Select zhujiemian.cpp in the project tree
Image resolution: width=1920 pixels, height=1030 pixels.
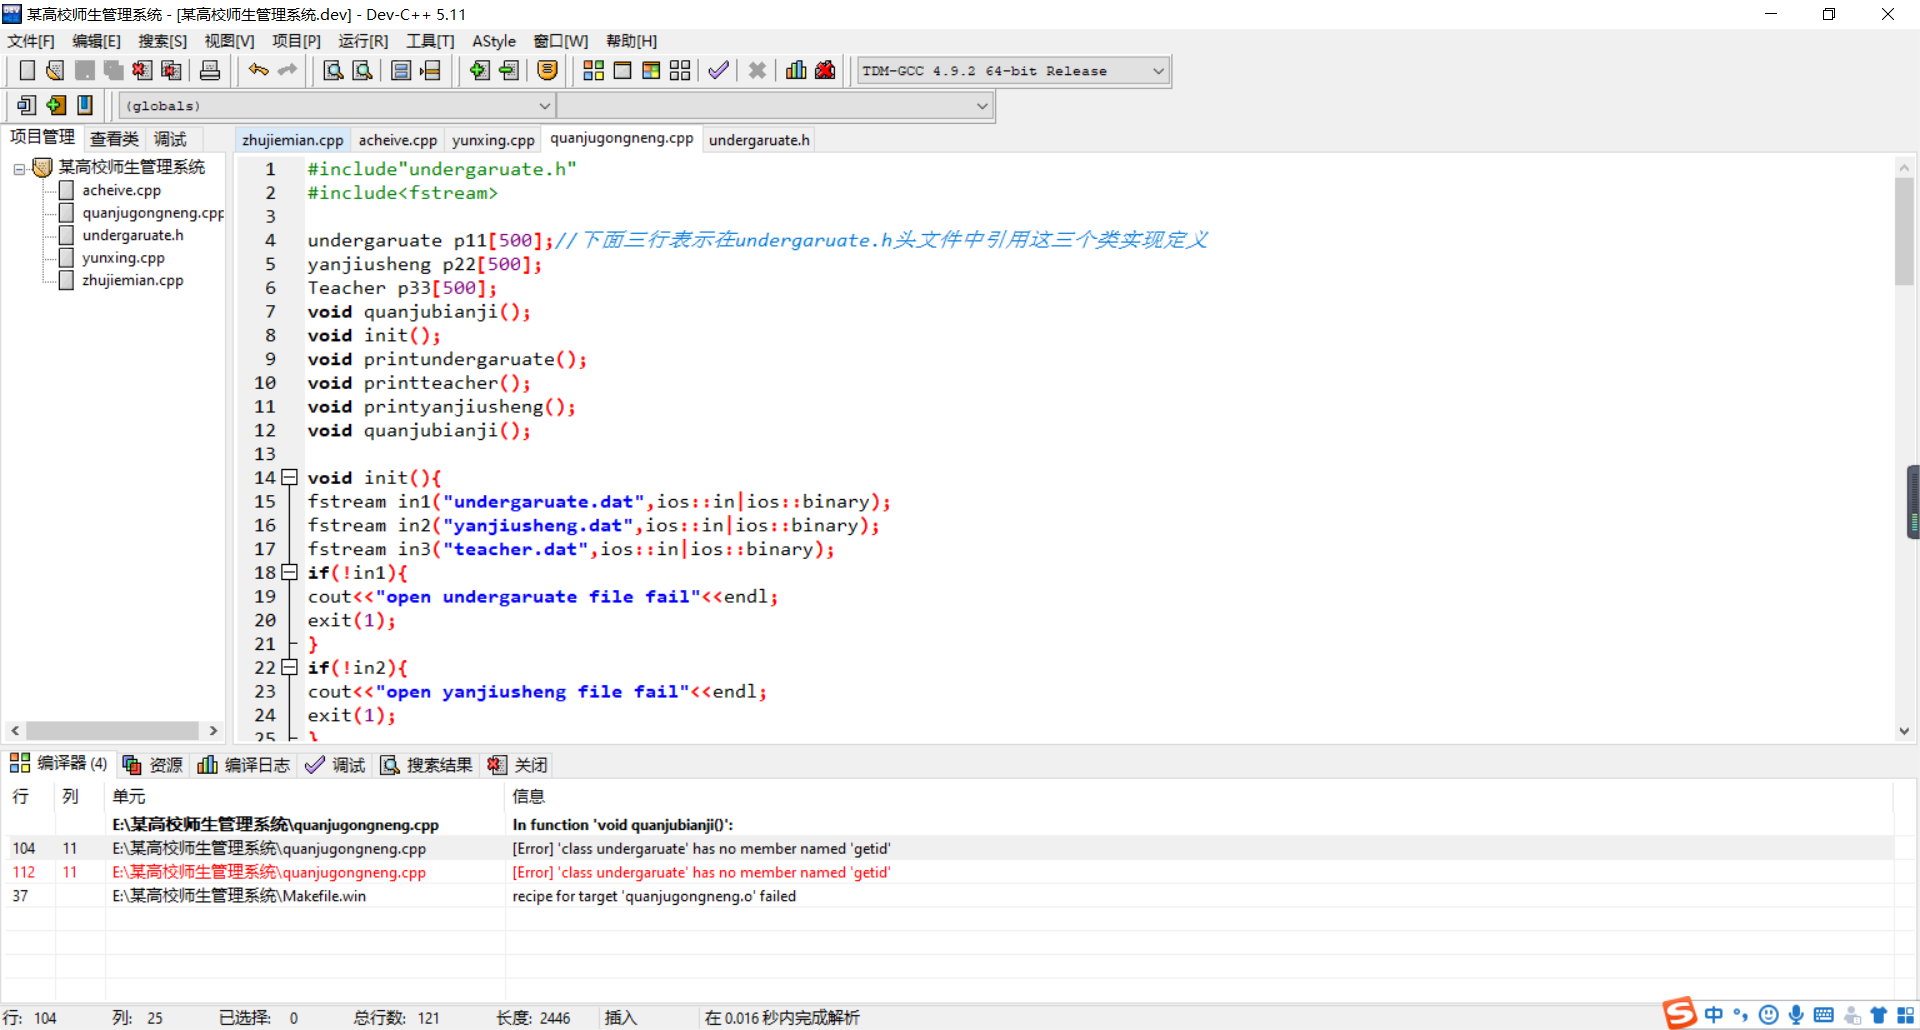132,280
